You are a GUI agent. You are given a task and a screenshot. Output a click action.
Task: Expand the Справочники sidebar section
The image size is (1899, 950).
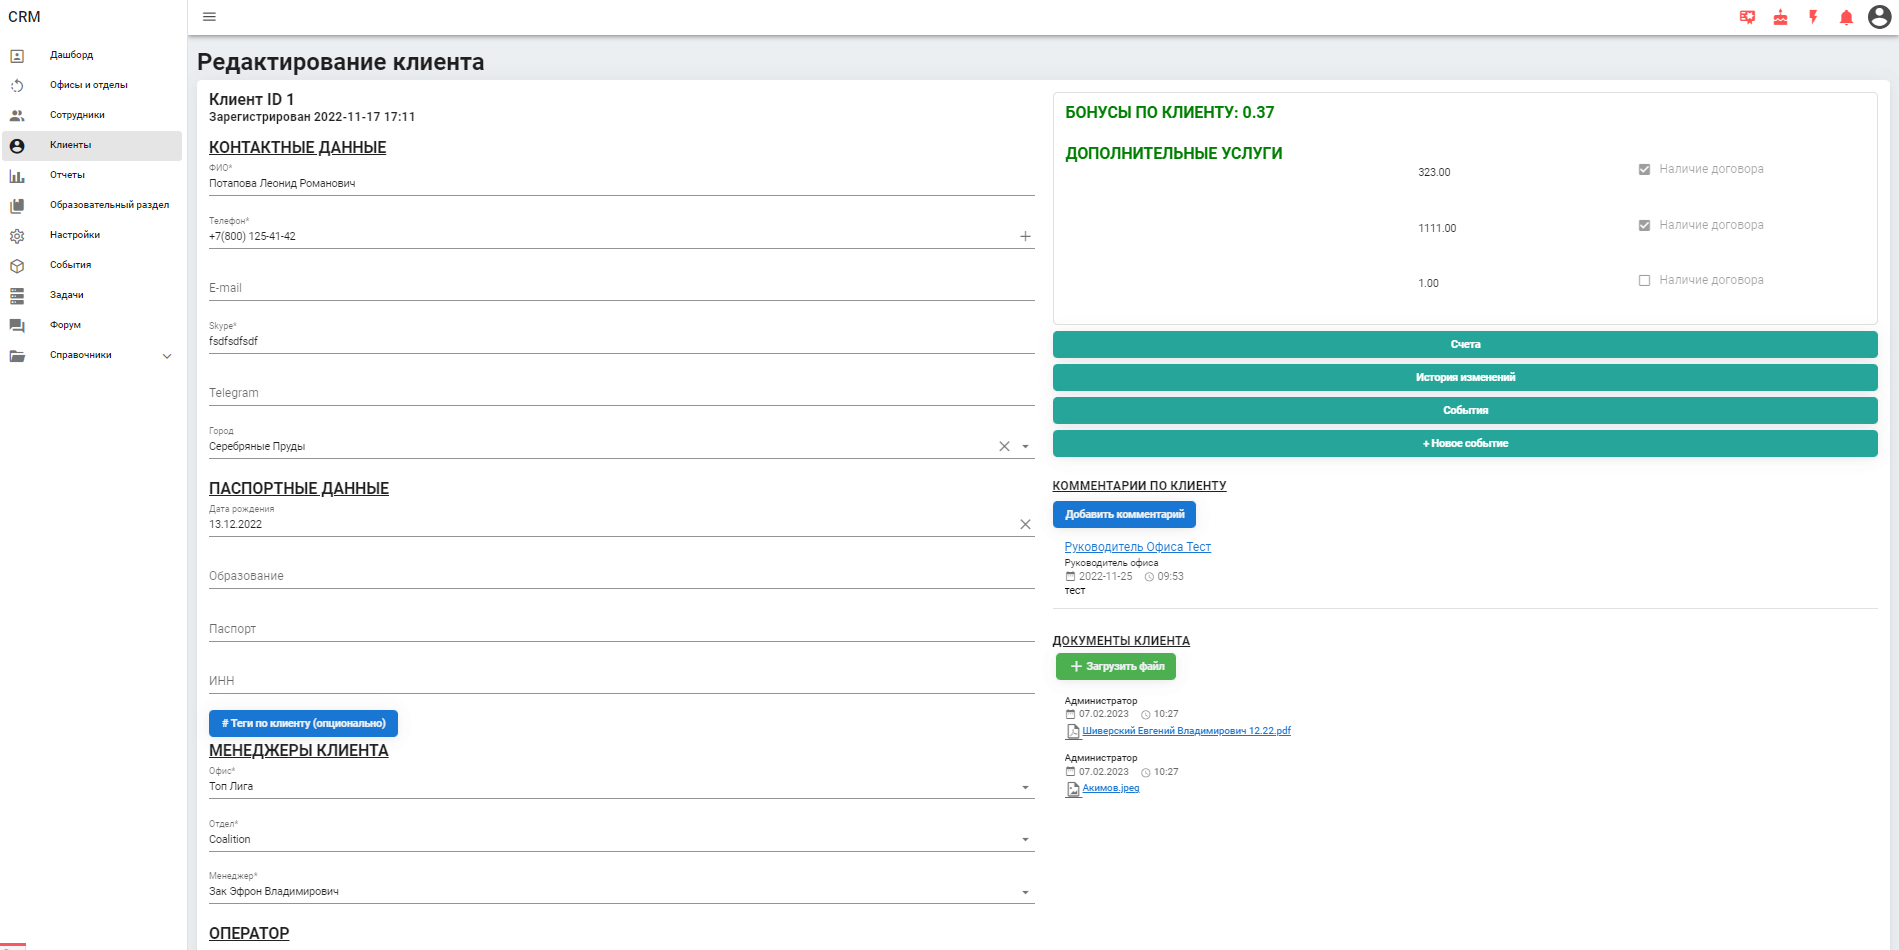[167, 356]
